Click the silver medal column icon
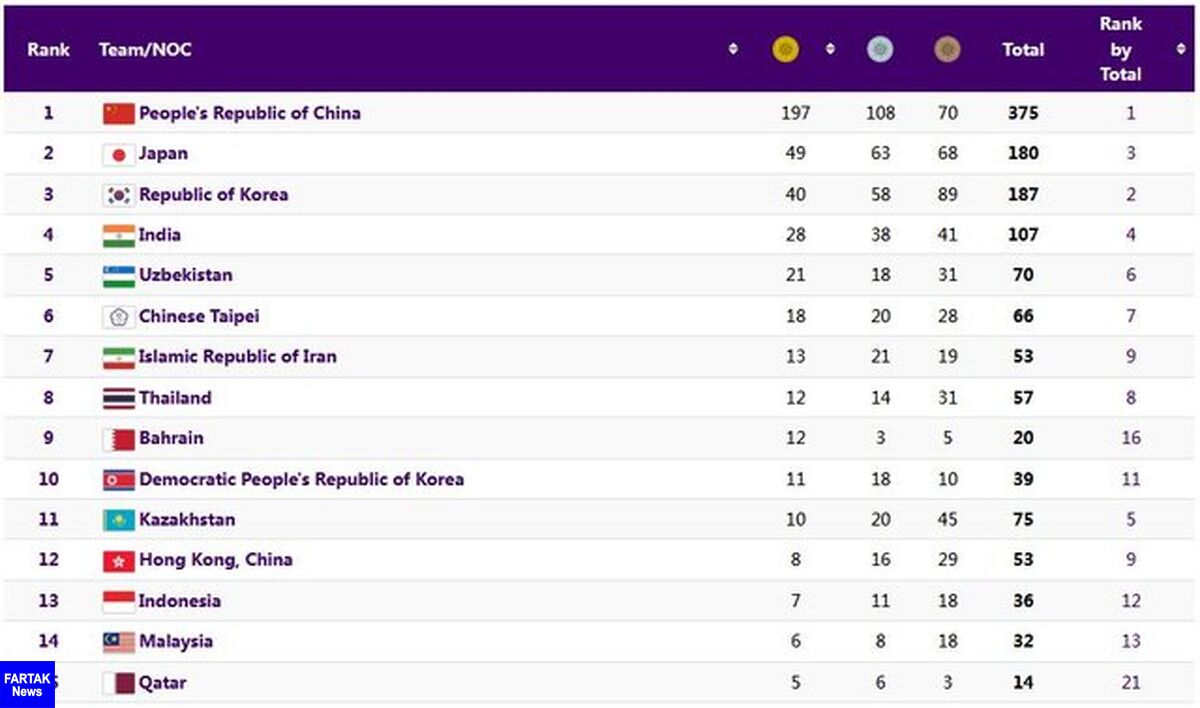The width and height of the screenshot is (1200, 708). click(x=880, y=49)
